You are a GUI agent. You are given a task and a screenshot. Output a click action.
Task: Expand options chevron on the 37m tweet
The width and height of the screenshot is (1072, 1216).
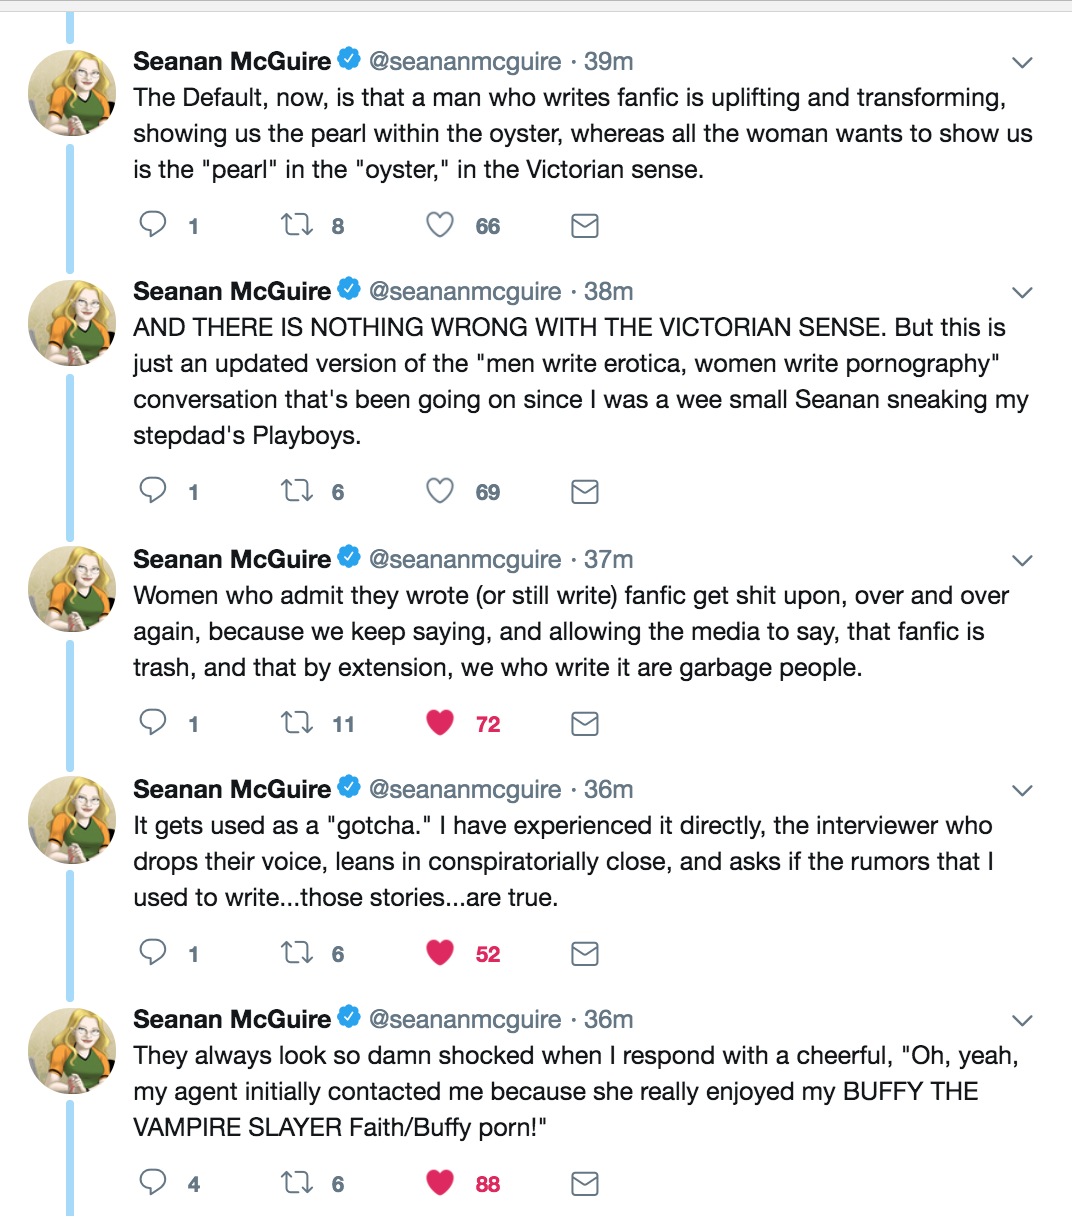pos(1022,561)
